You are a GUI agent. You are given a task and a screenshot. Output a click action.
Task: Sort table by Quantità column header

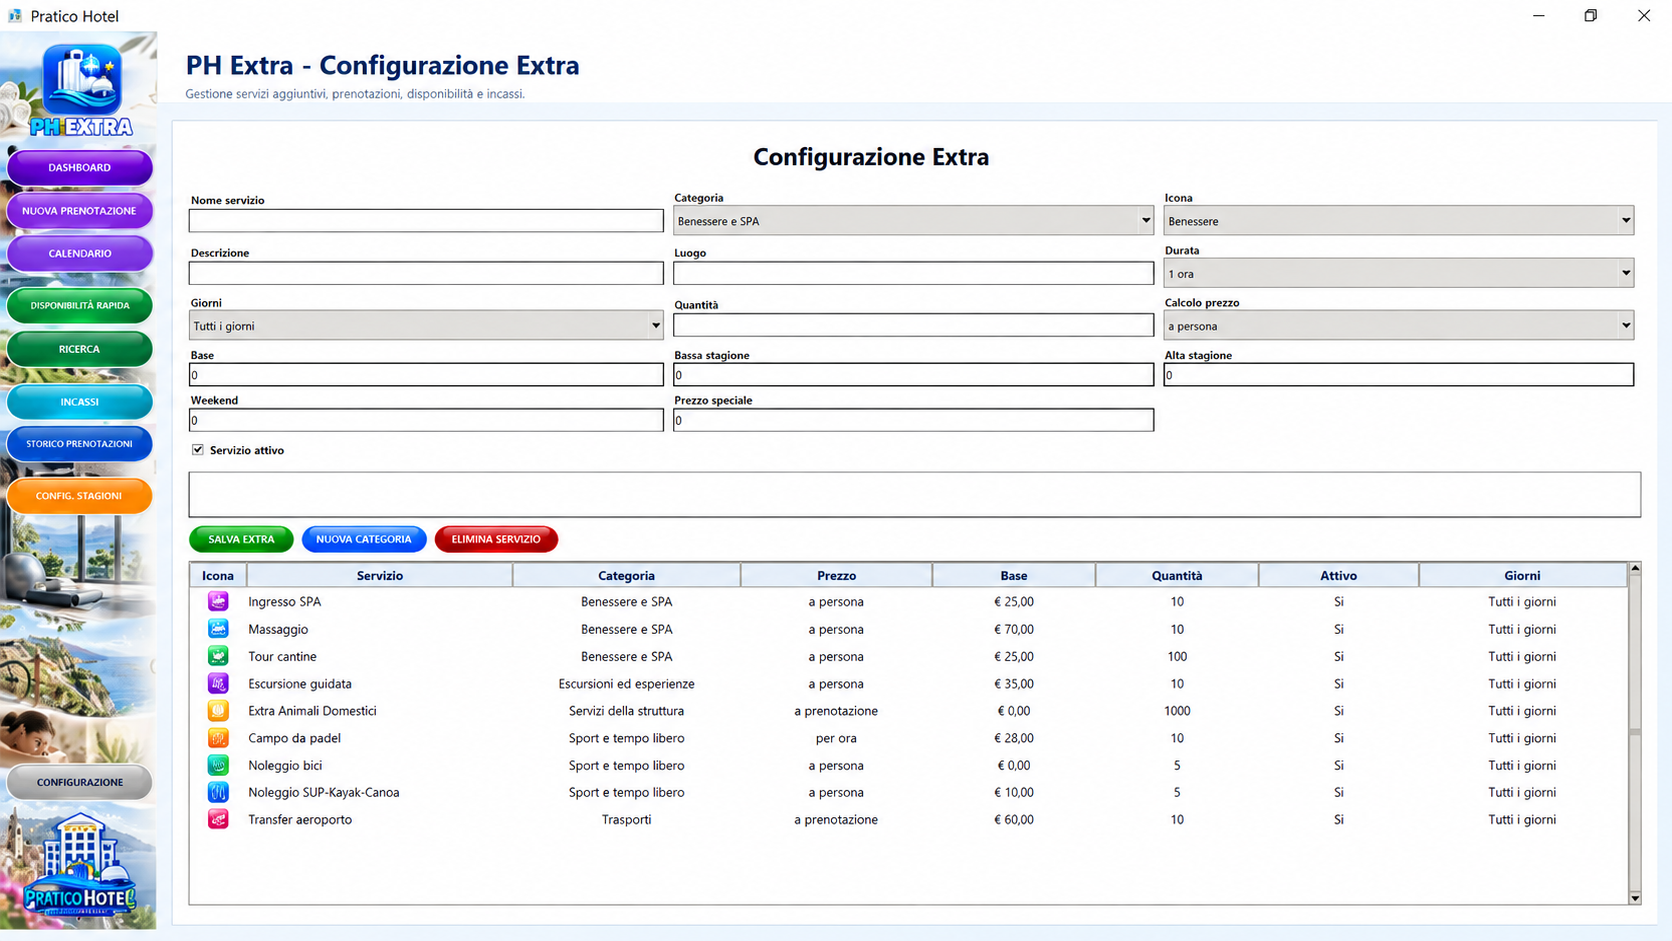coord(1177,575)
